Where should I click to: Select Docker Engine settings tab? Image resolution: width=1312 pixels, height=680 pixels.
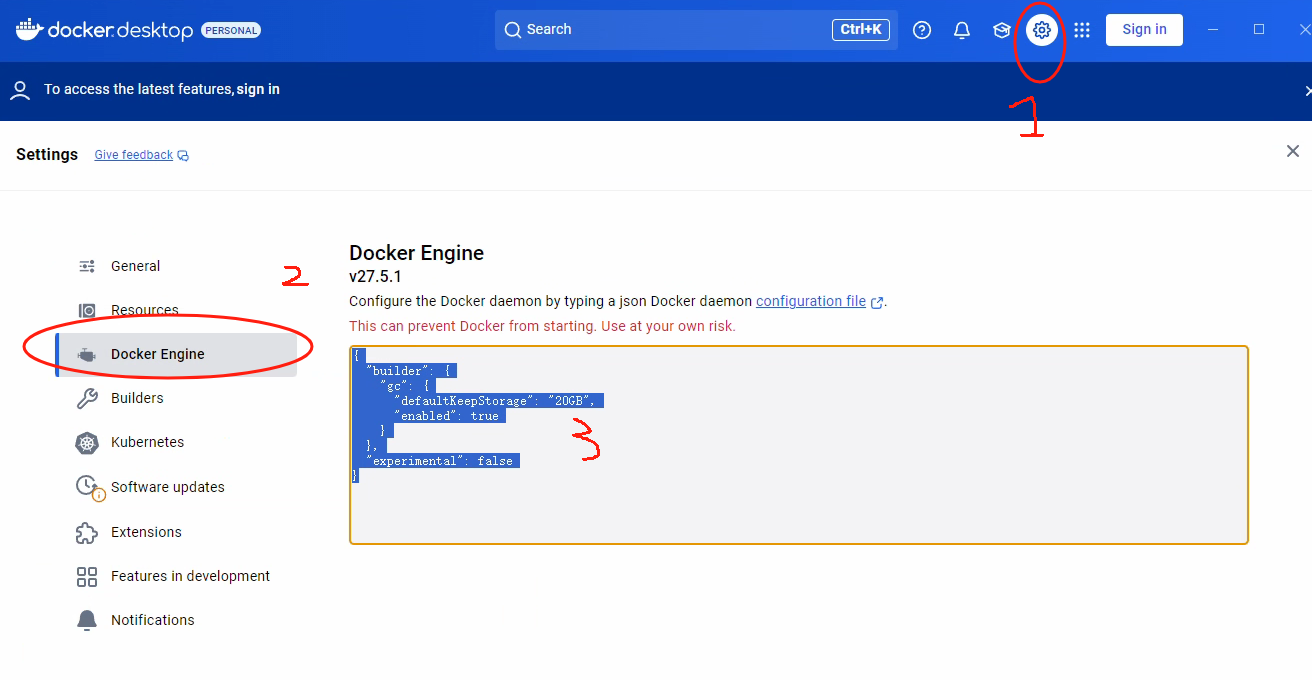point(176,354)
